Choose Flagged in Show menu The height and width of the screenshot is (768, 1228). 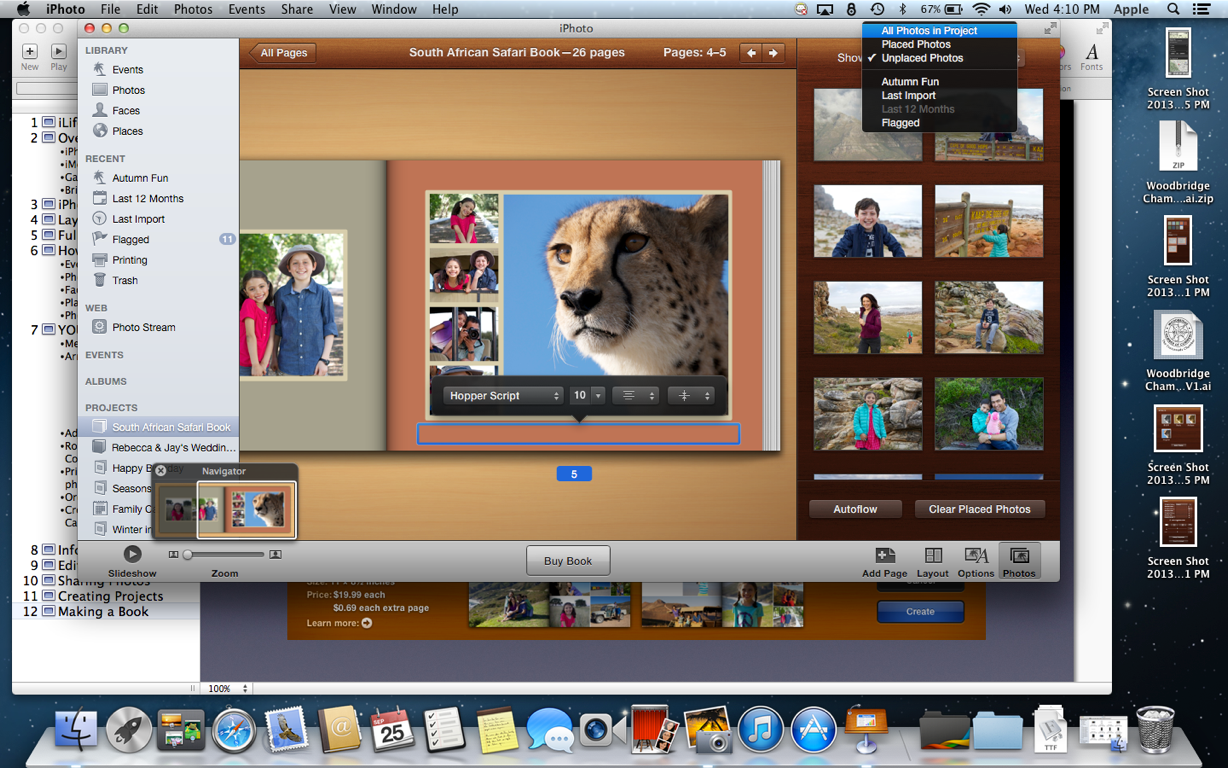point(939,123)
